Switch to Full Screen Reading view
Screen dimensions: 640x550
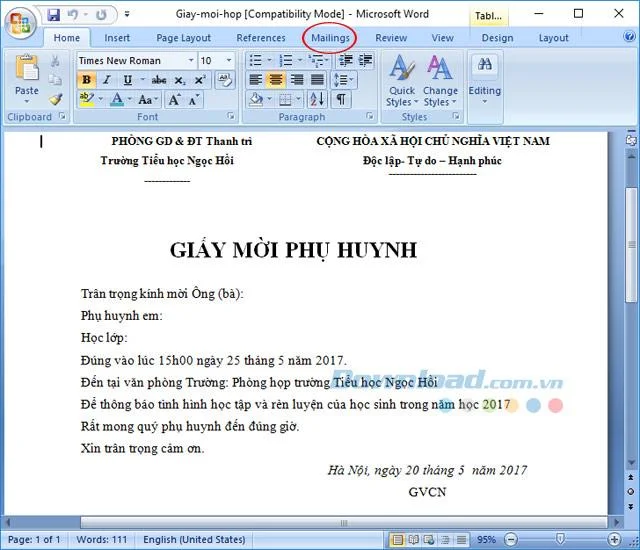tap(413, 540)
